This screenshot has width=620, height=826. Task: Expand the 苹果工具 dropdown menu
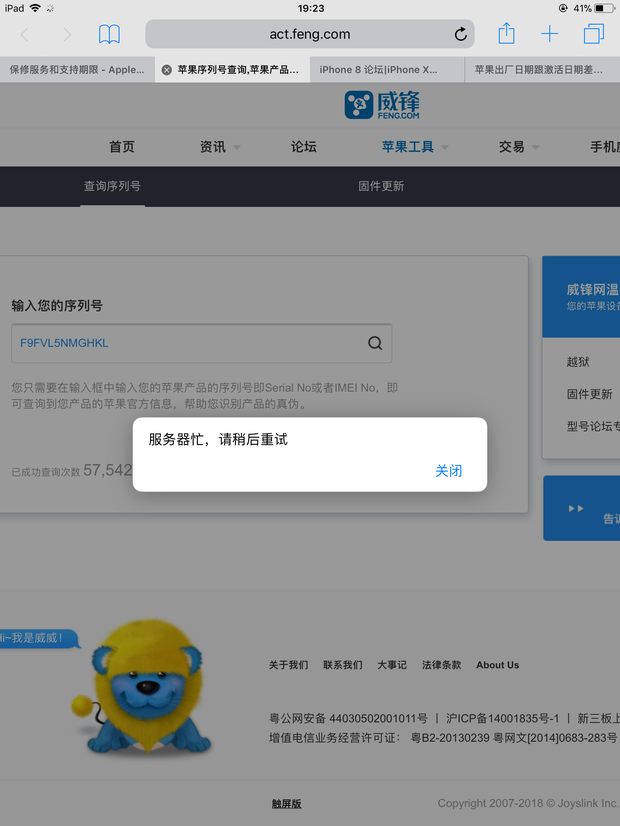coord(414,147)
